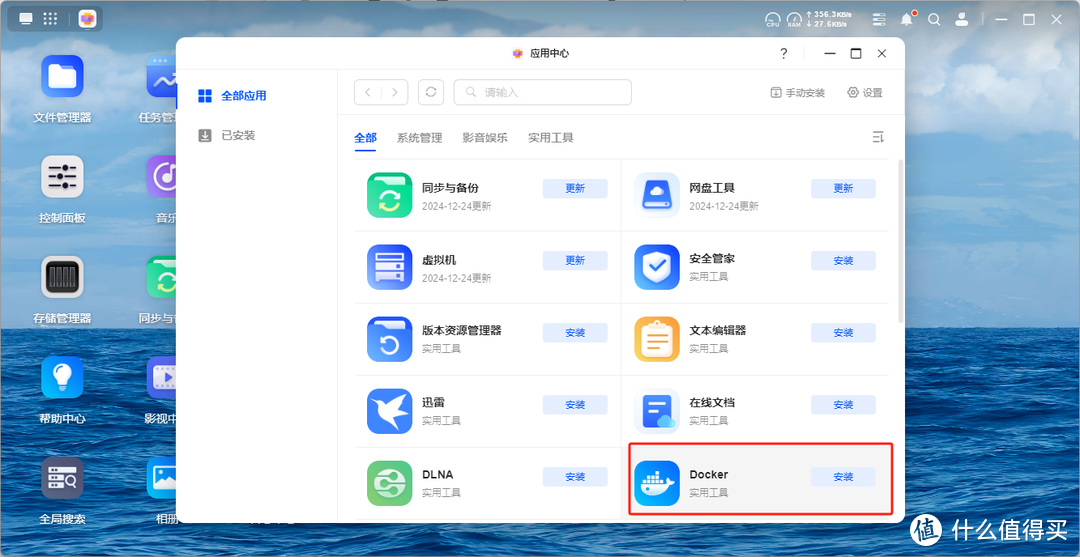Focus the 请输入 search field

pos(543,92)
